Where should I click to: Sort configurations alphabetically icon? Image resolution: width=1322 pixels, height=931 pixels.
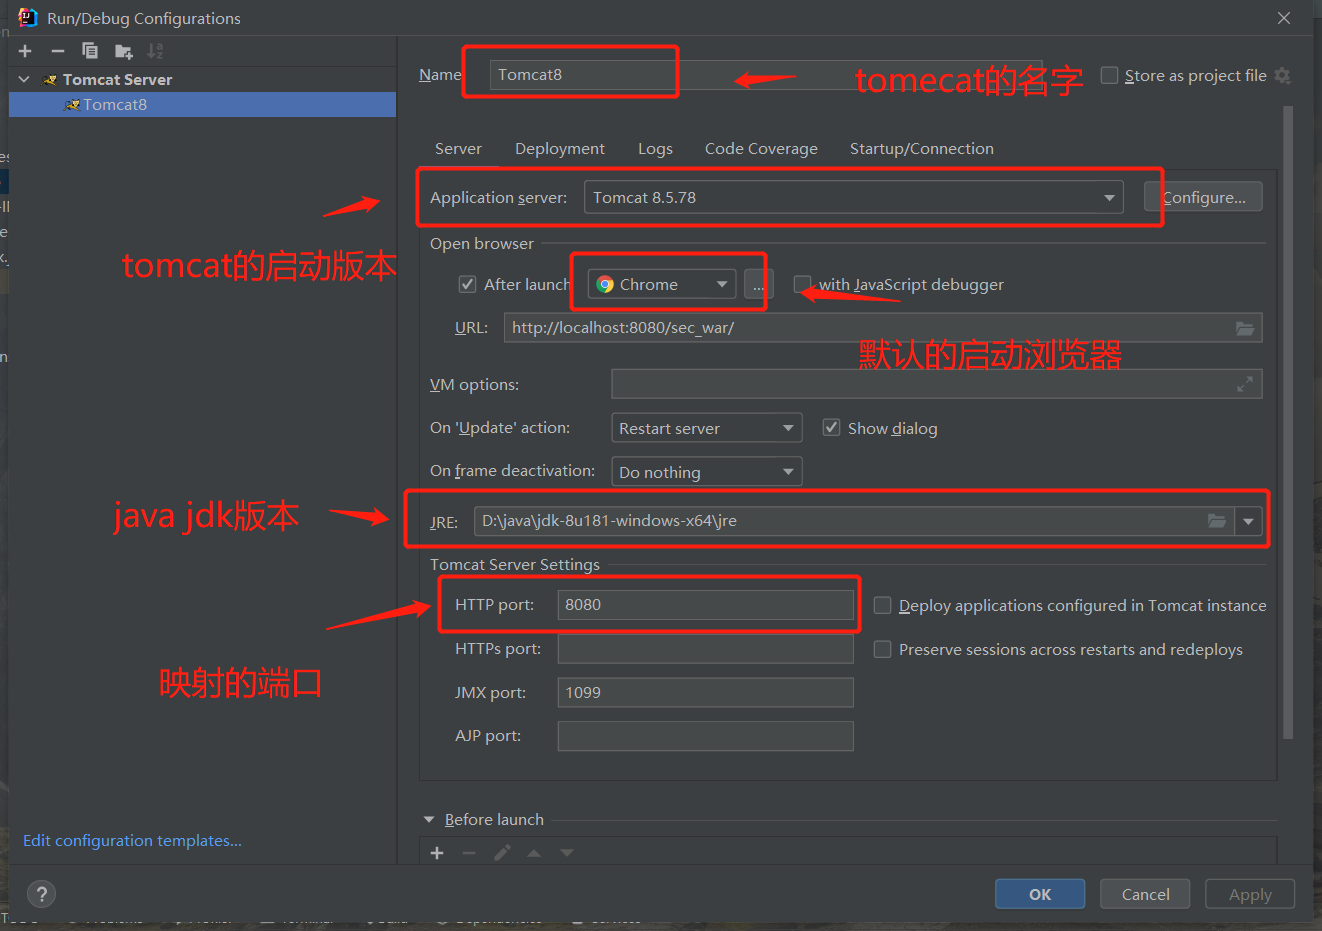[155, 51]
